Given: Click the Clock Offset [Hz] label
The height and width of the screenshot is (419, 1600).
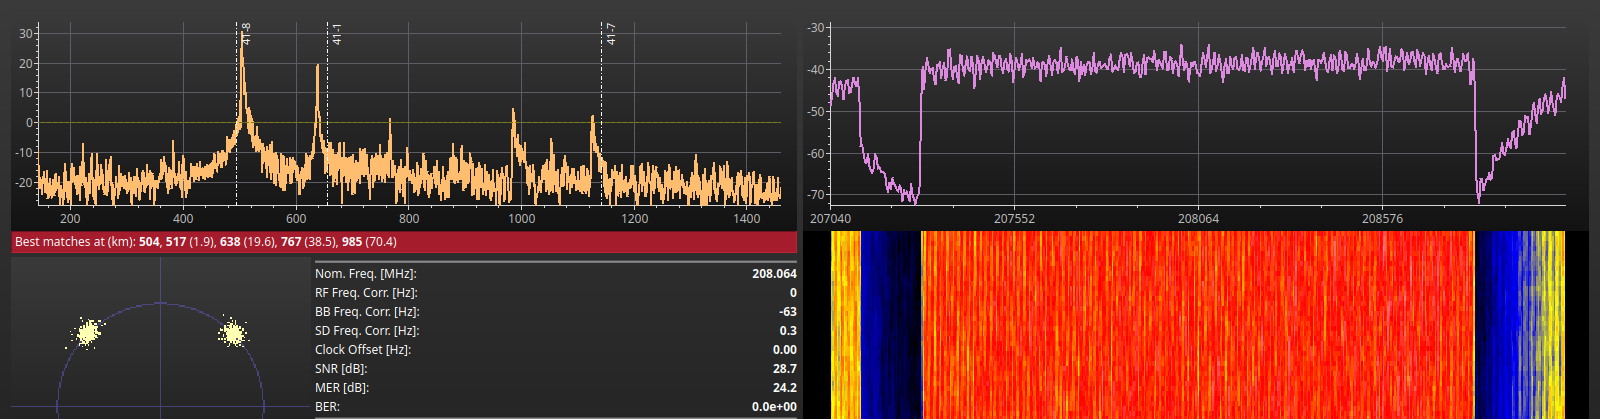Looking at the screenshot, I should 363,350.
